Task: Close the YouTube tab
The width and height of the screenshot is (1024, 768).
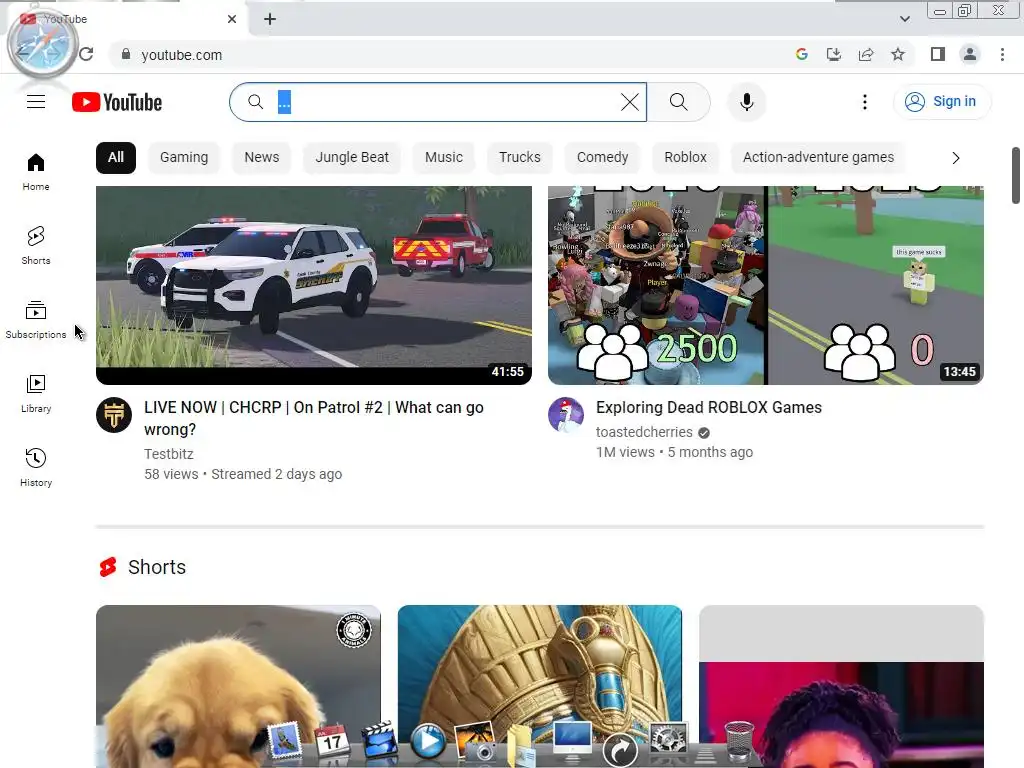Action: 232,19
